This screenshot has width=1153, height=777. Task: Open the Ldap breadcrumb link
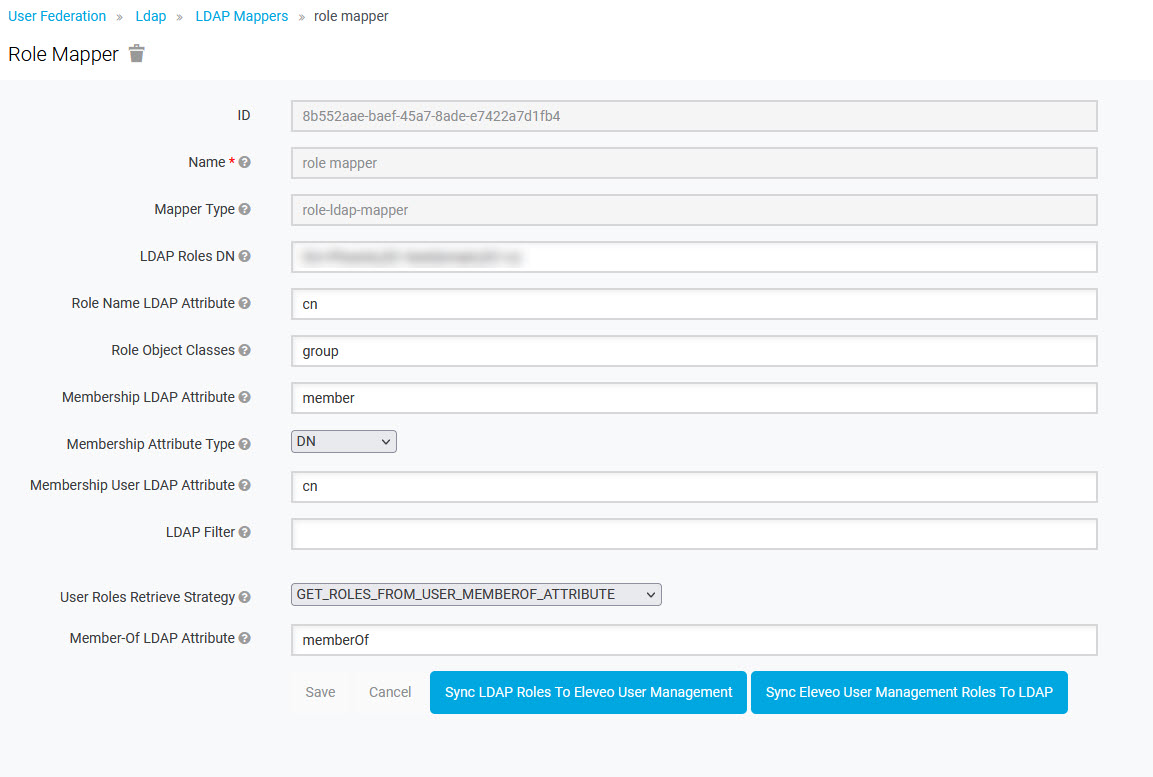[151, 16]
